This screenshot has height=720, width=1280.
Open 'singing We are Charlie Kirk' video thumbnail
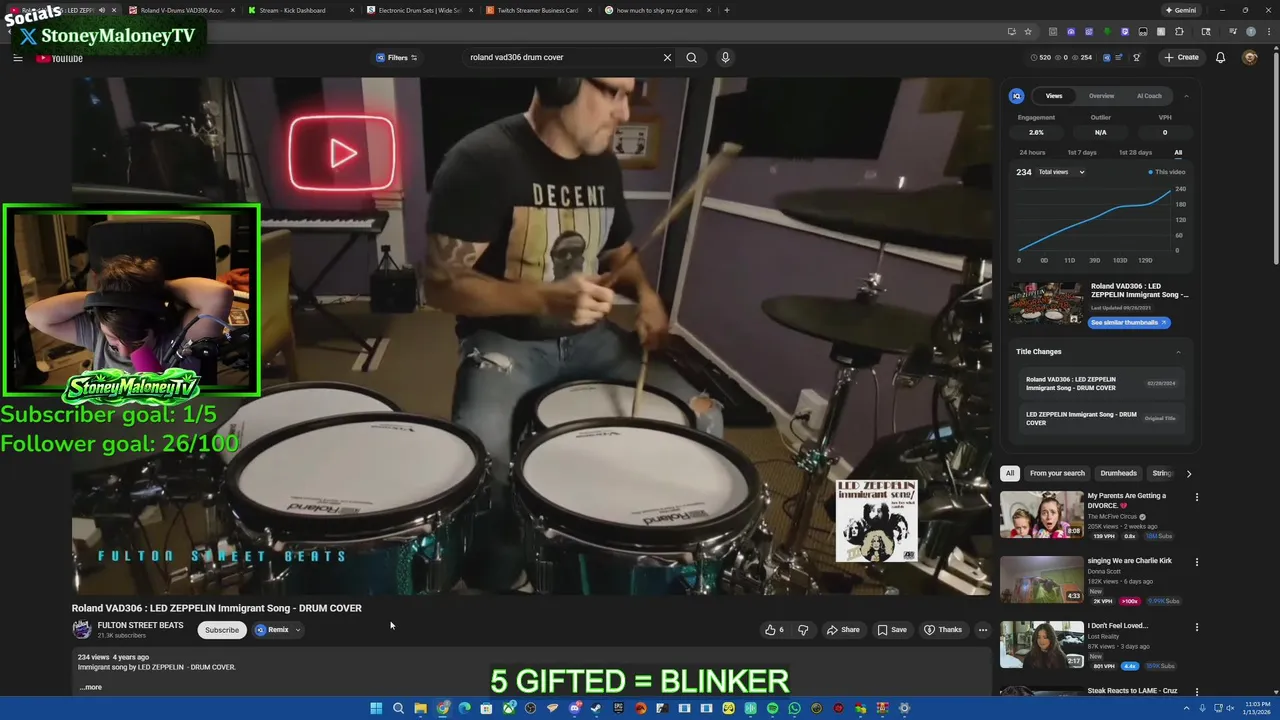click(1042, 579)
